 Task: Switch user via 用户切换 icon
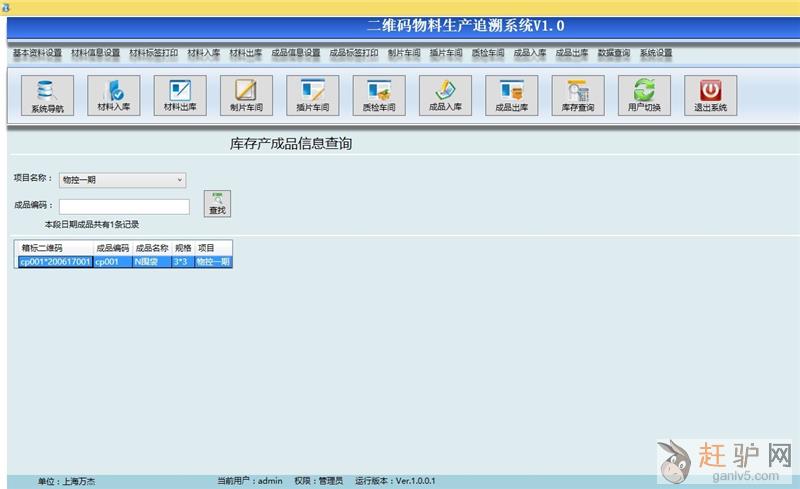point(644,96)
